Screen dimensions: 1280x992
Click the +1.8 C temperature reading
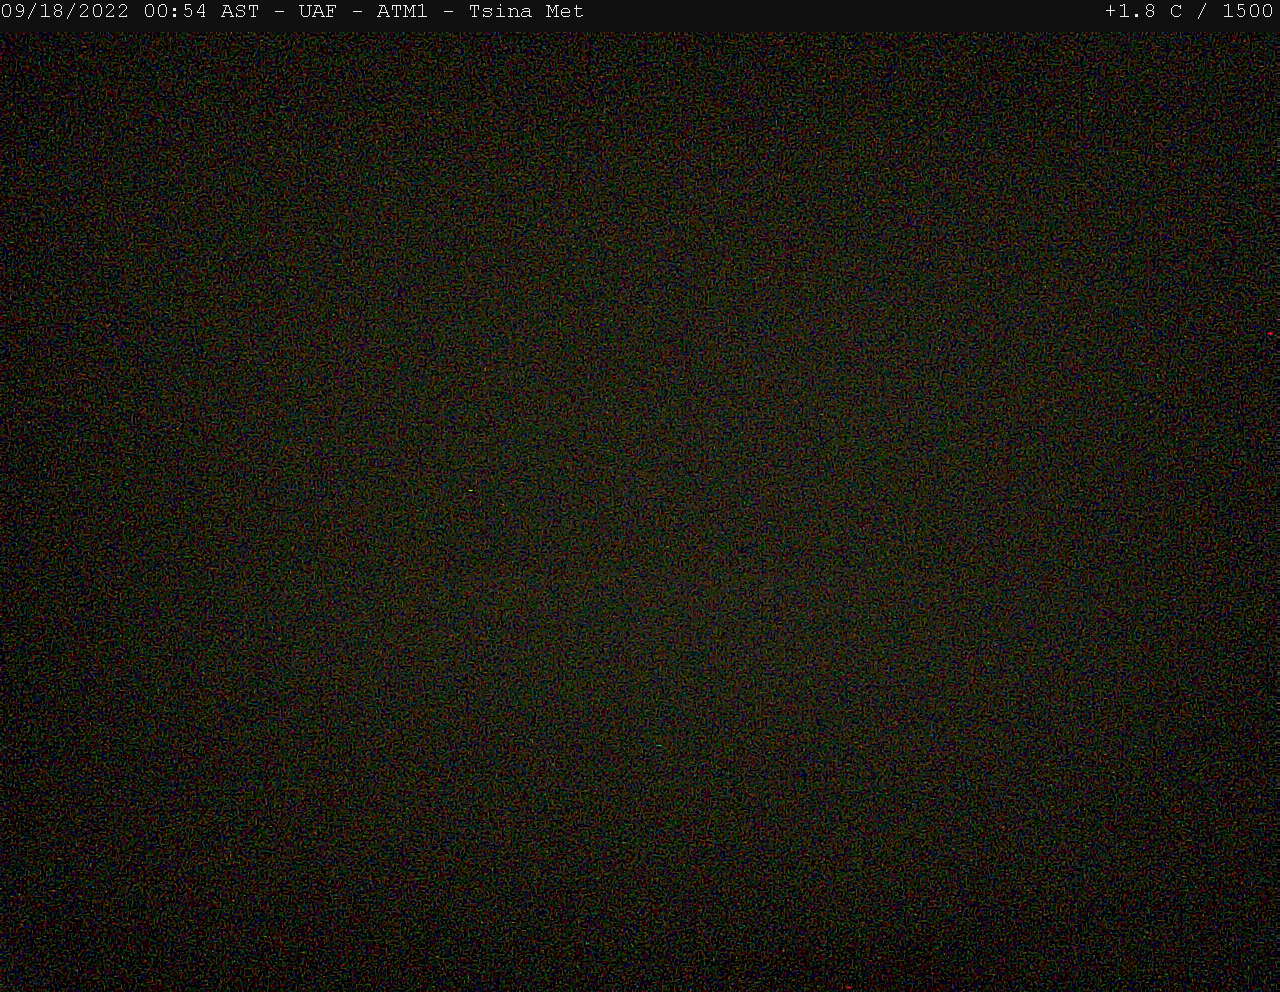tap(1143, 12)
